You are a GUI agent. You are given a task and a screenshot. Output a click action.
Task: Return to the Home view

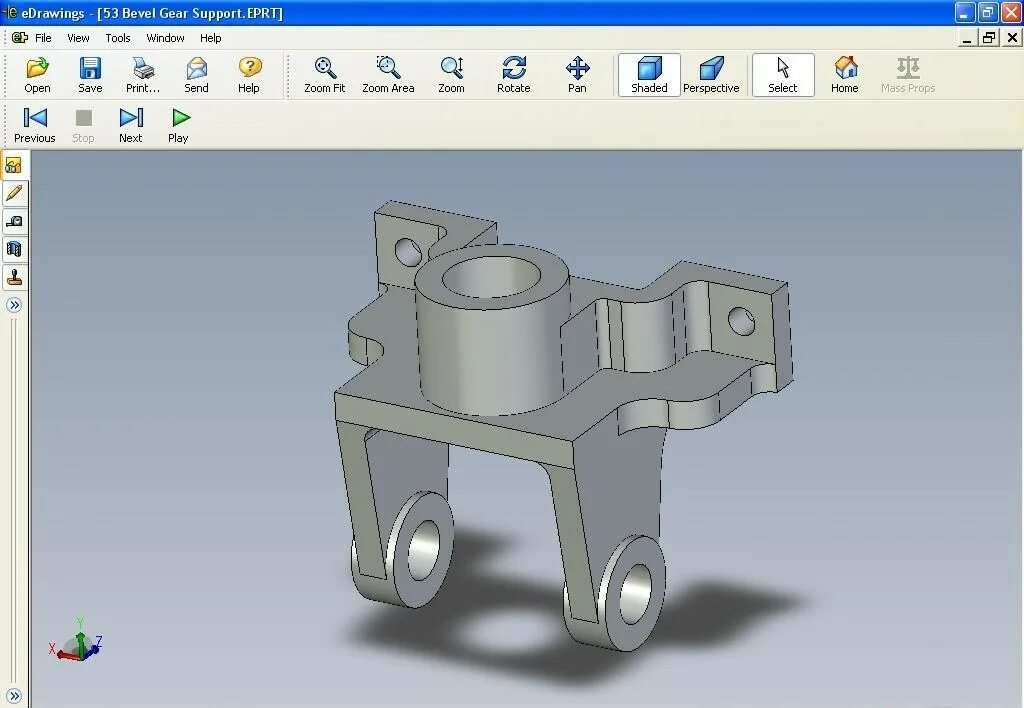coord(845,74)
